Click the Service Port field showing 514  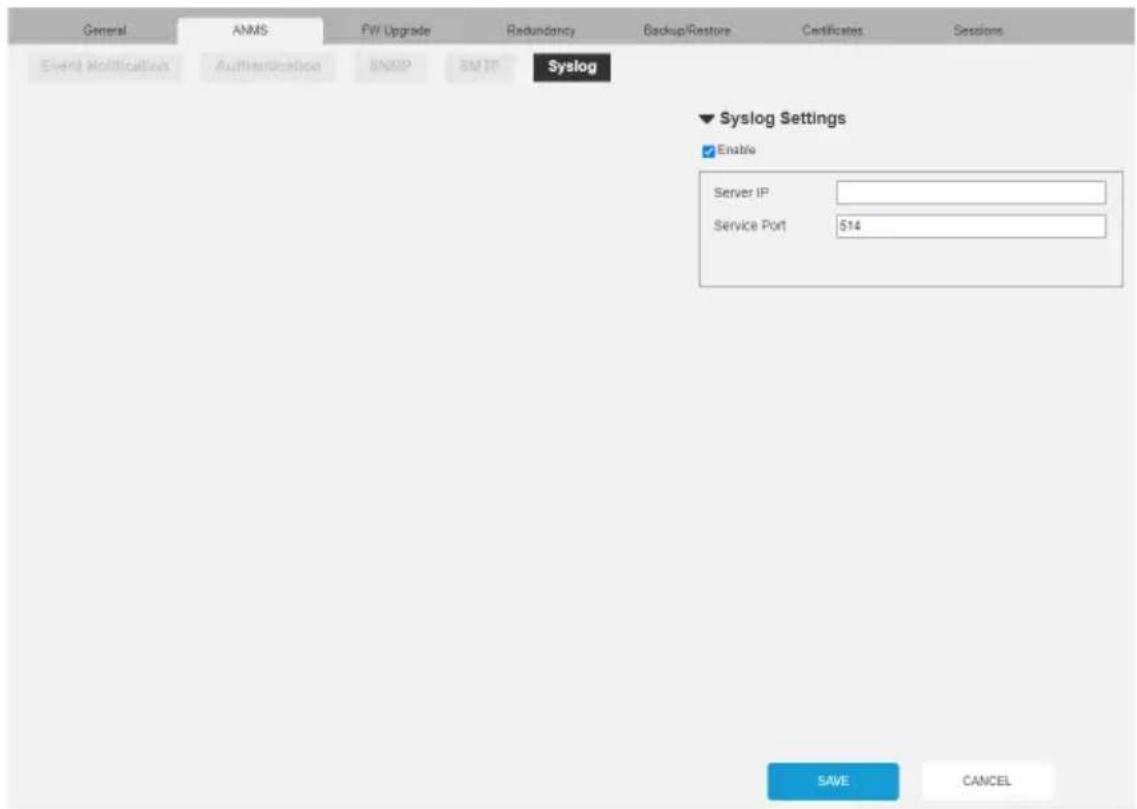(x=971, y=226)
